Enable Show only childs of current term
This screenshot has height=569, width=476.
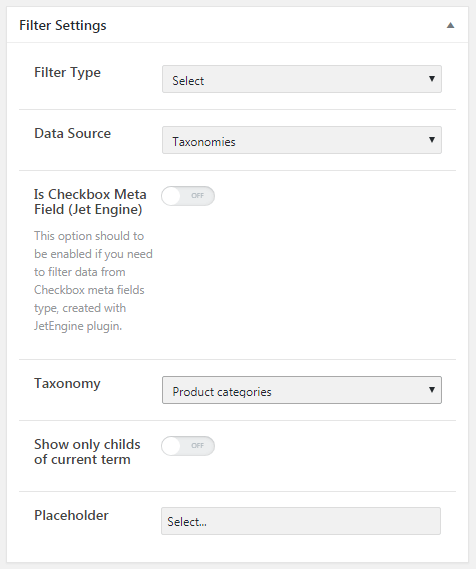188,446
